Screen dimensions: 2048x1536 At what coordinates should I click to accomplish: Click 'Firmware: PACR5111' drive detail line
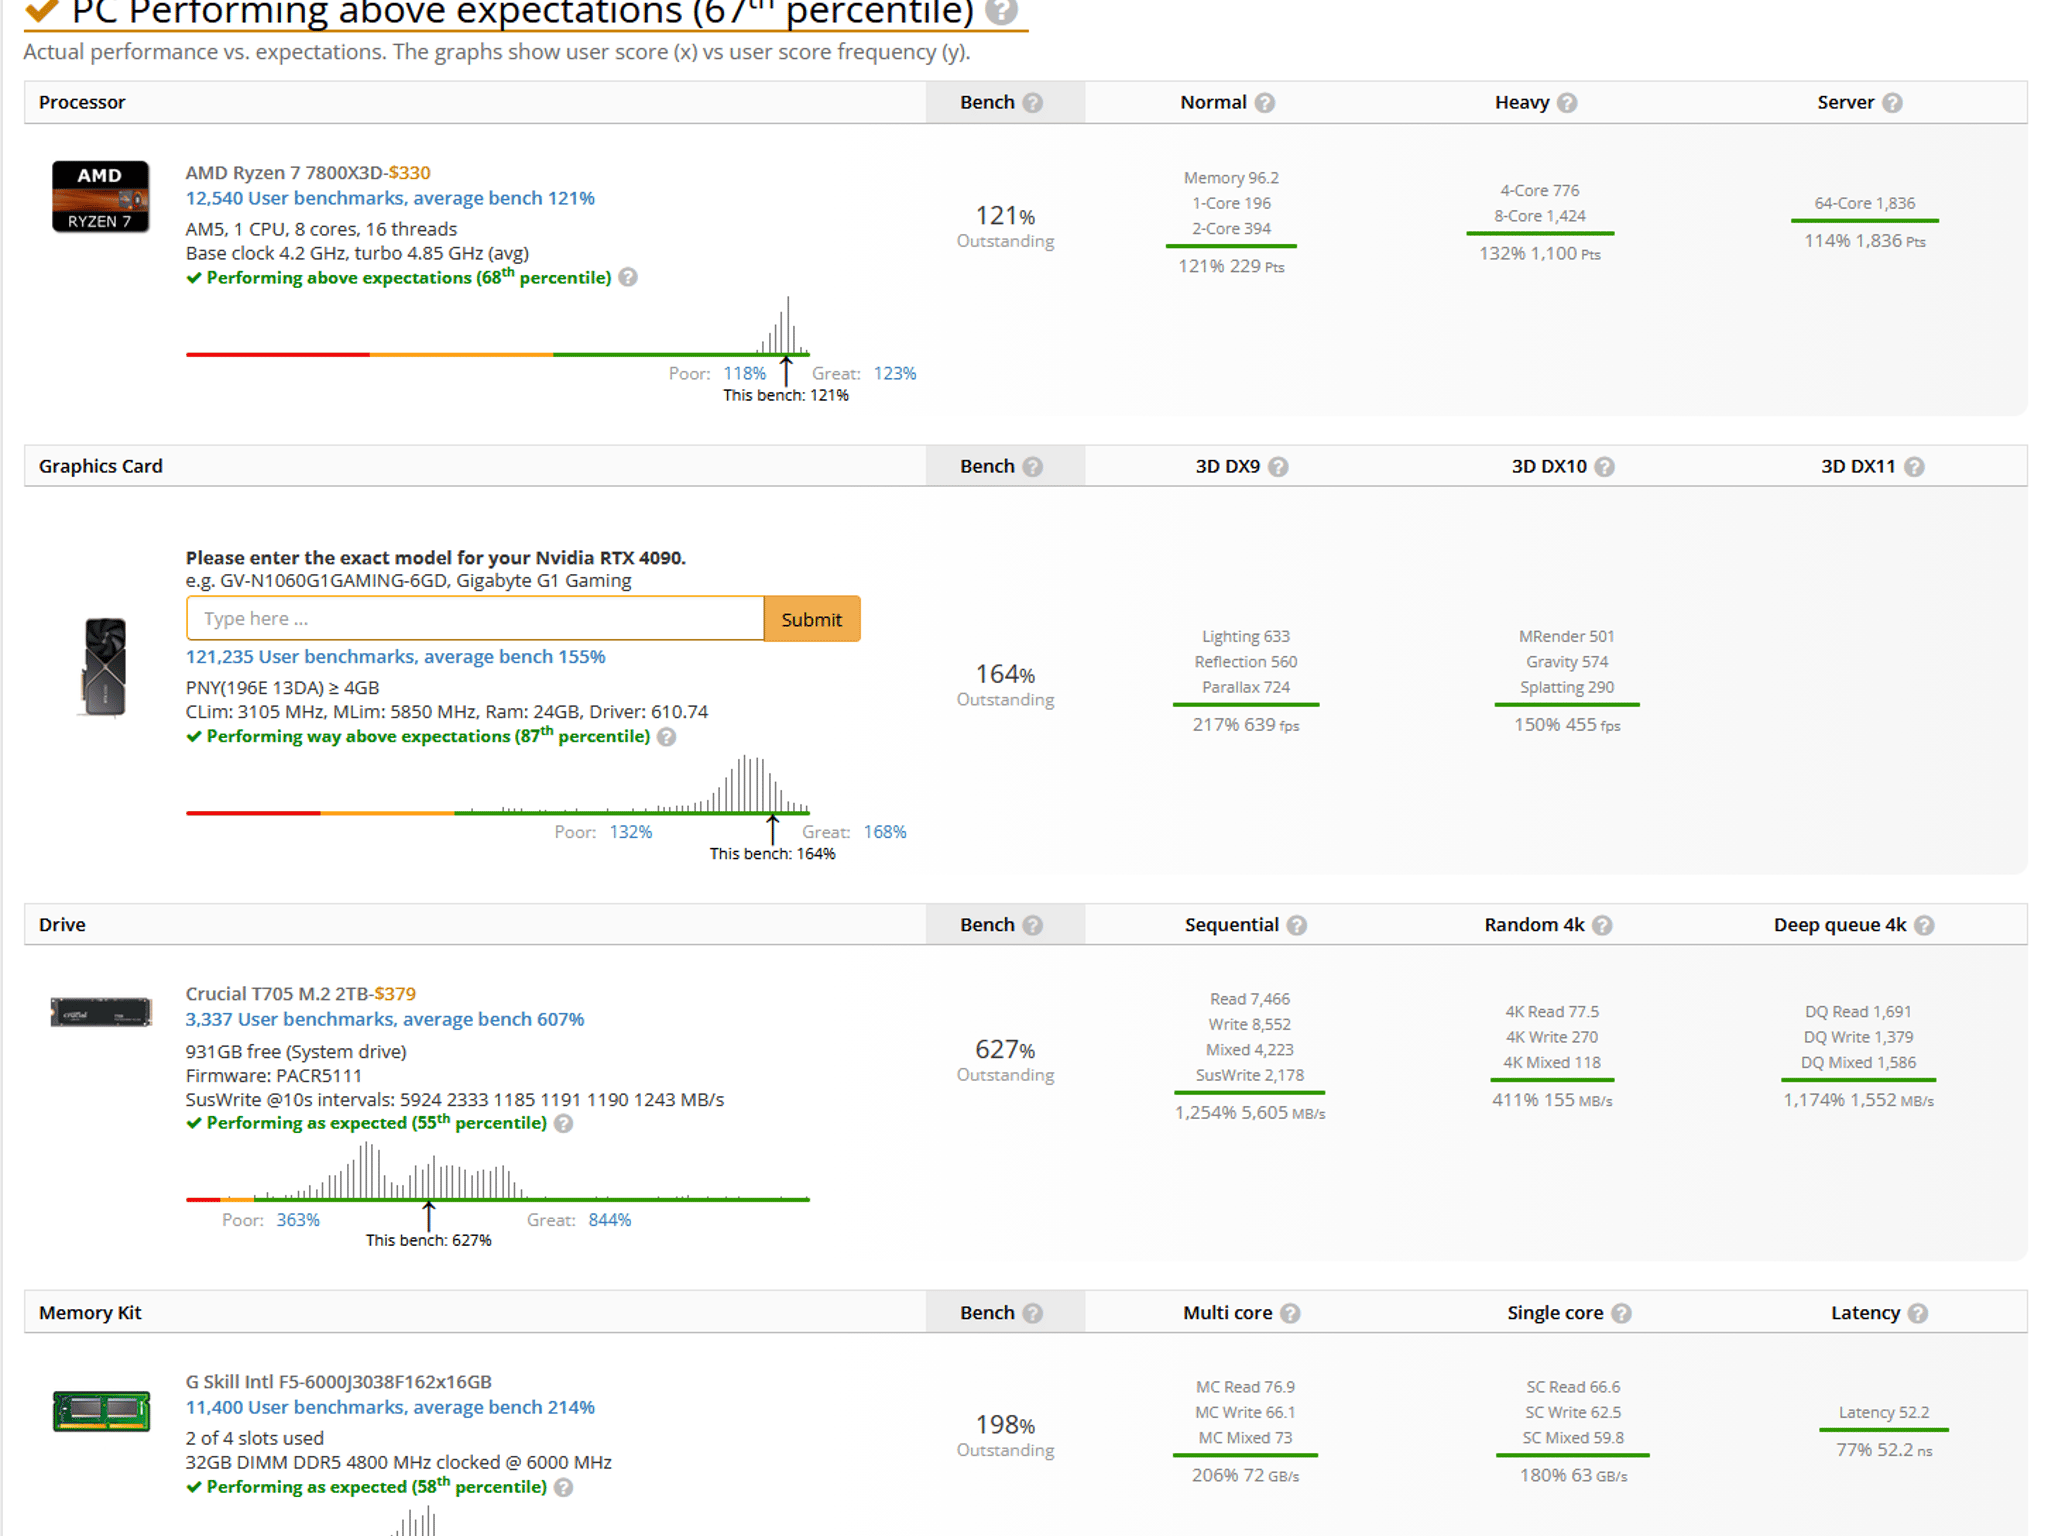point(274,1076)
